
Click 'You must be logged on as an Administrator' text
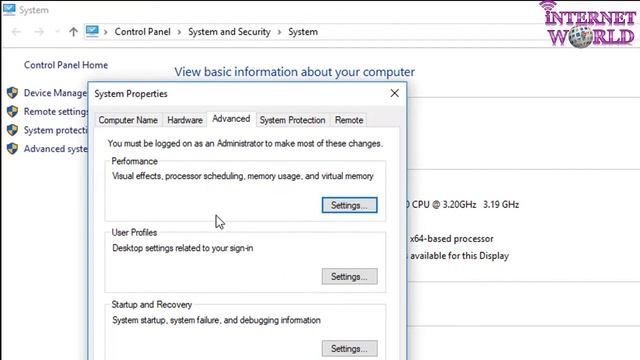(x=245, y=144)
